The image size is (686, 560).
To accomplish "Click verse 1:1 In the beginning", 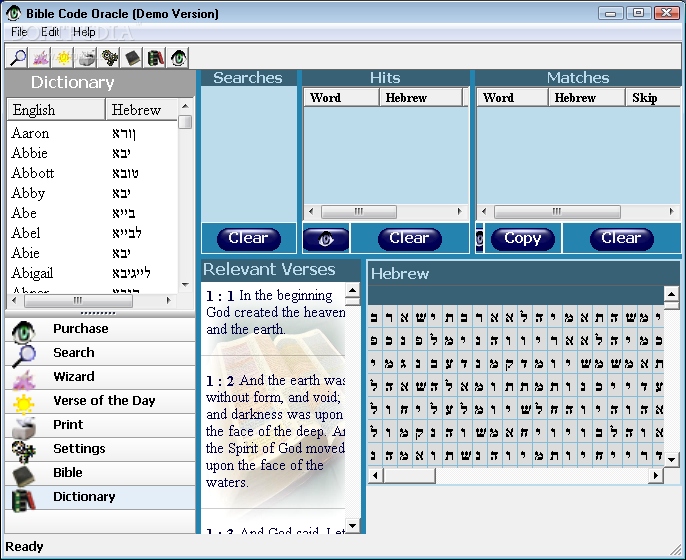I will [276, 312].
